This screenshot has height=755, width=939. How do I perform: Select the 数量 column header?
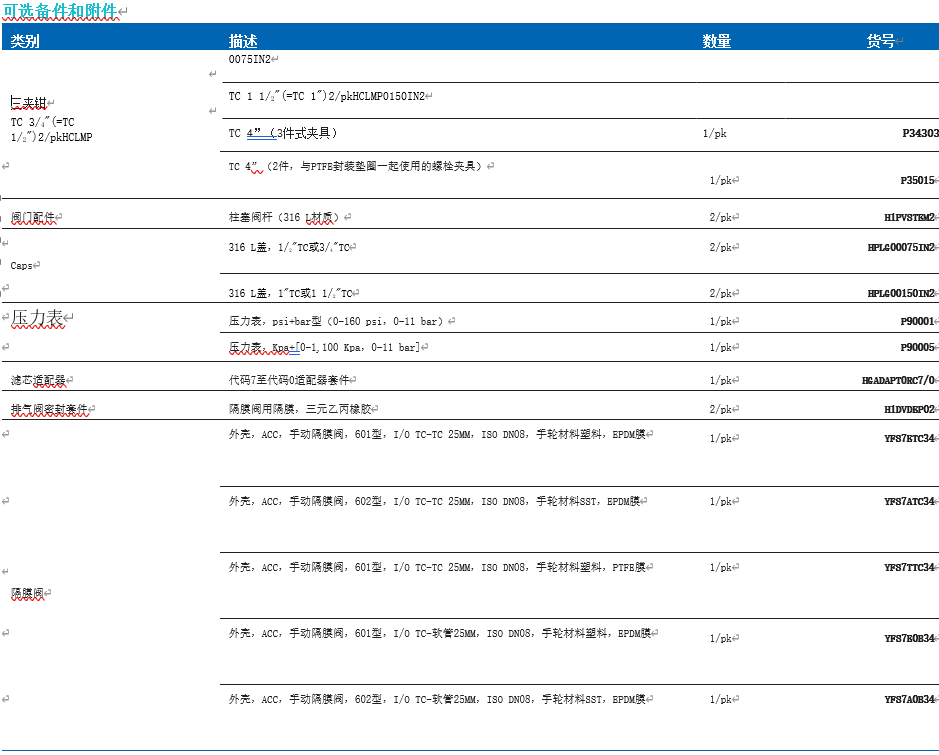tap(716, 41)
